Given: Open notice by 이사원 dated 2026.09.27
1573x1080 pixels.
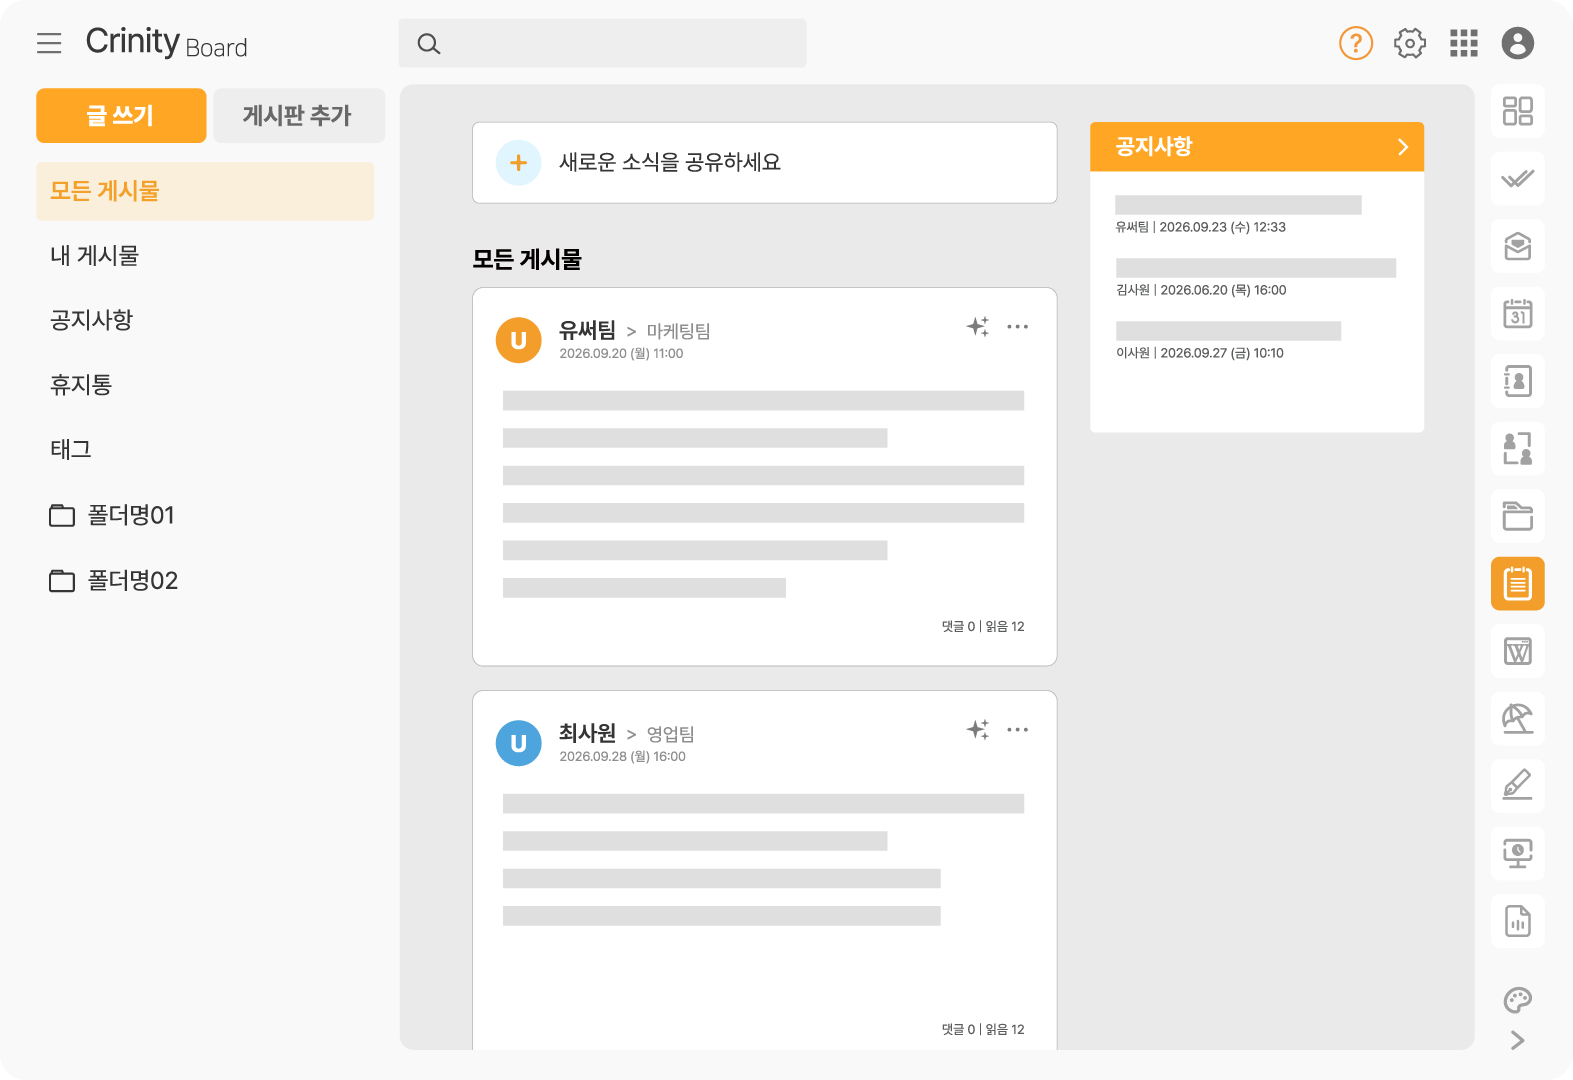Looking at the screenshot, I should coord(1228,341).
